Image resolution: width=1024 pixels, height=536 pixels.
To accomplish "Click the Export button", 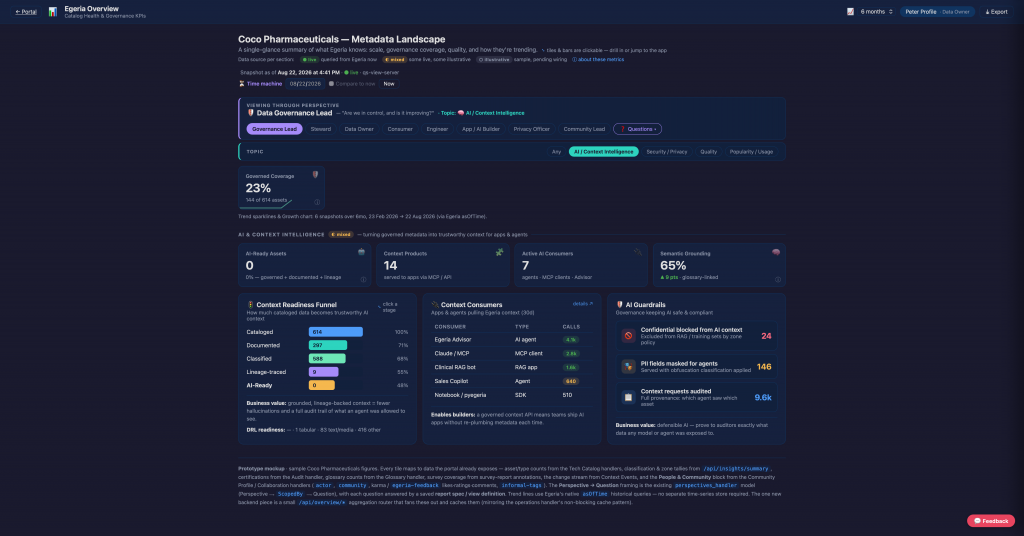I will [997, 12].
